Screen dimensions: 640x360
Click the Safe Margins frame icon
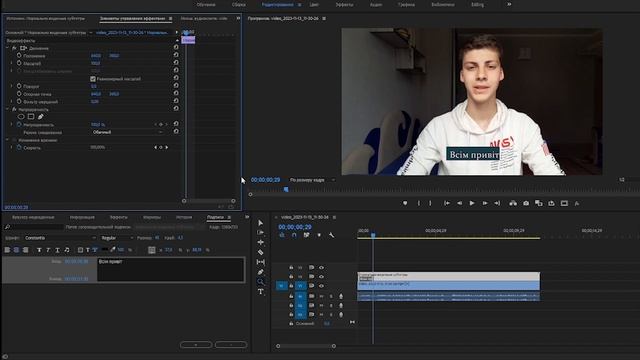[564, 203]
